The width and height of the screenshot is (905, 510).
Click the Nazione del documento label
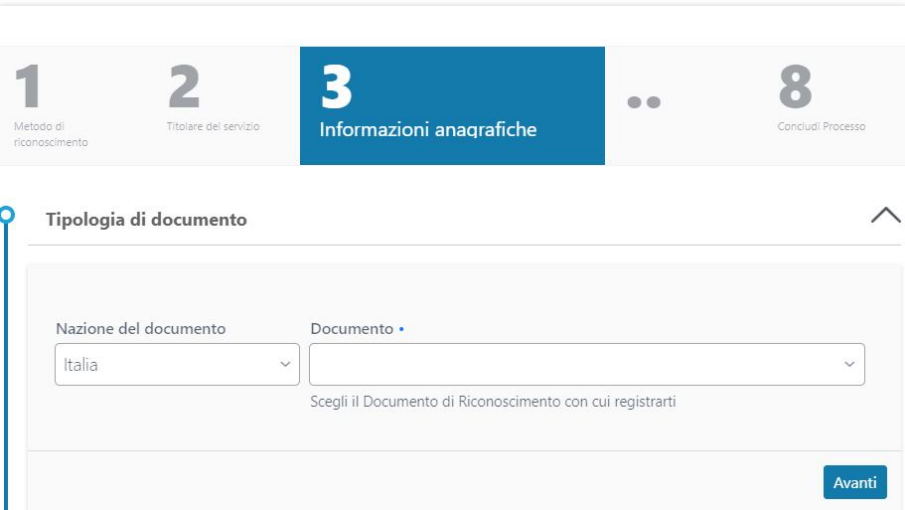tap(141, 329)
